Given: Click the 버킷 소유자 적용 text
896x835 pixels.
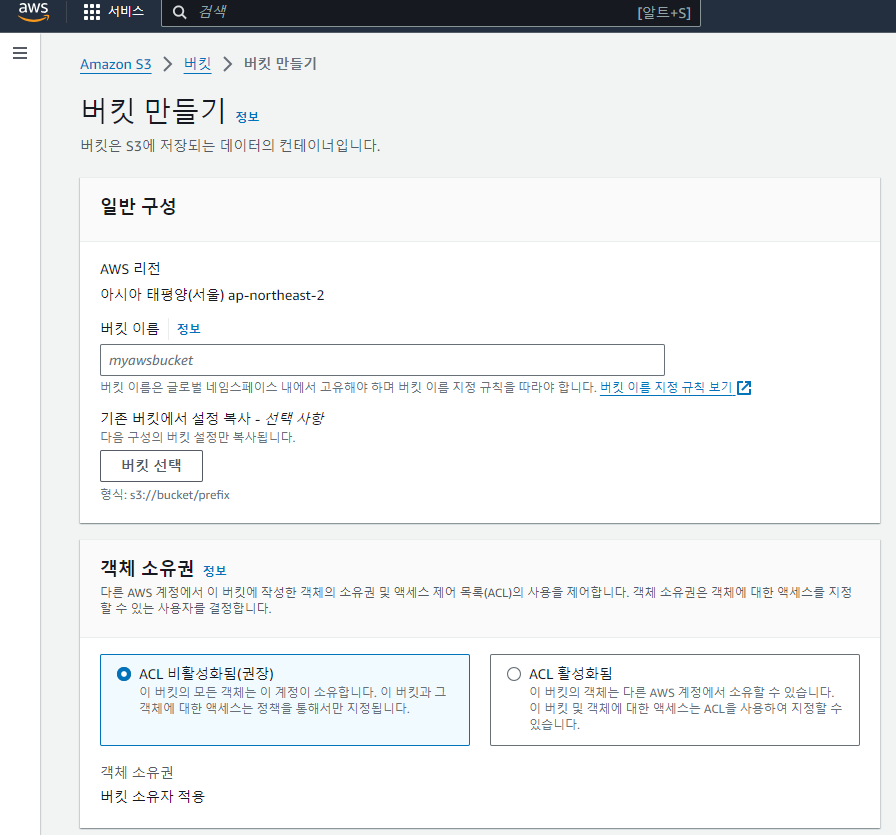Looking at the screenshot, I should [x=153, y=796].
